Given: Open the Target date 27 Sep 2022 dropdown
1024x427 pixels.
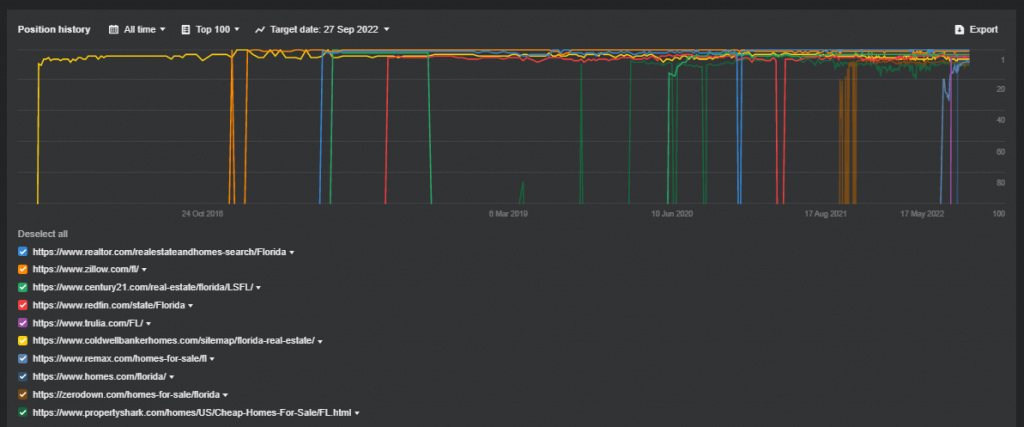Looking at the screenshot, I should tap(322, 29).
